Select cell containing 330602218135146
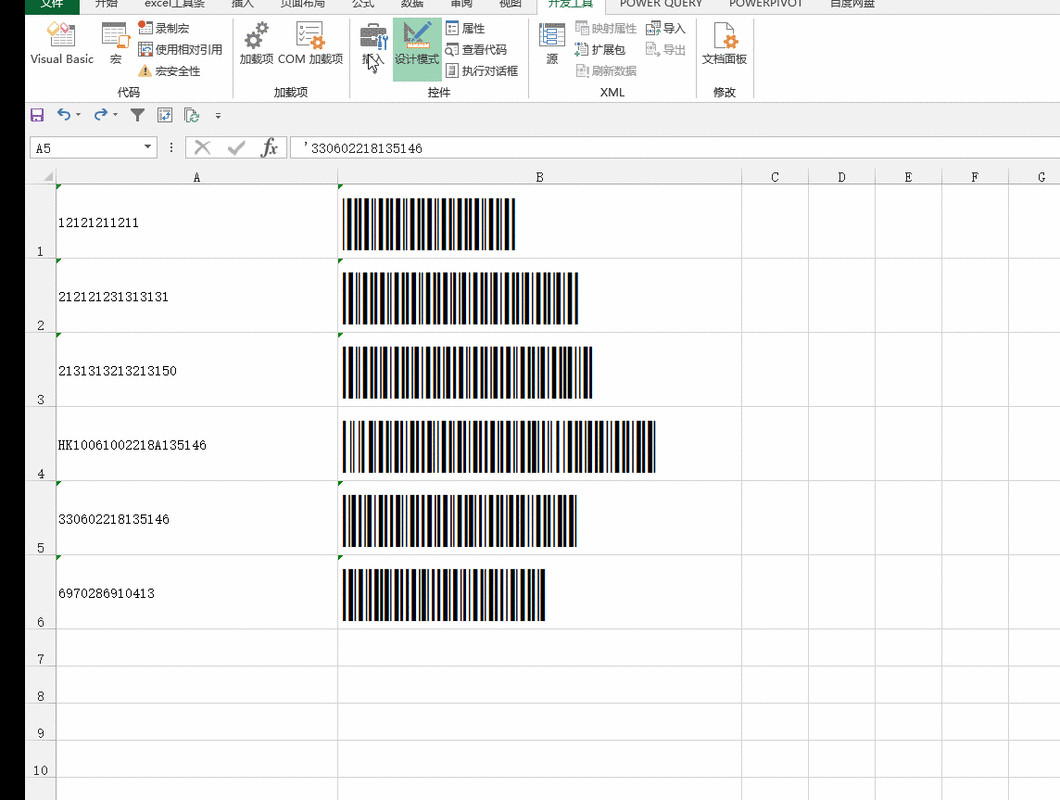Viewport: 1060px width, 800px height. click(x=197, y=518)
